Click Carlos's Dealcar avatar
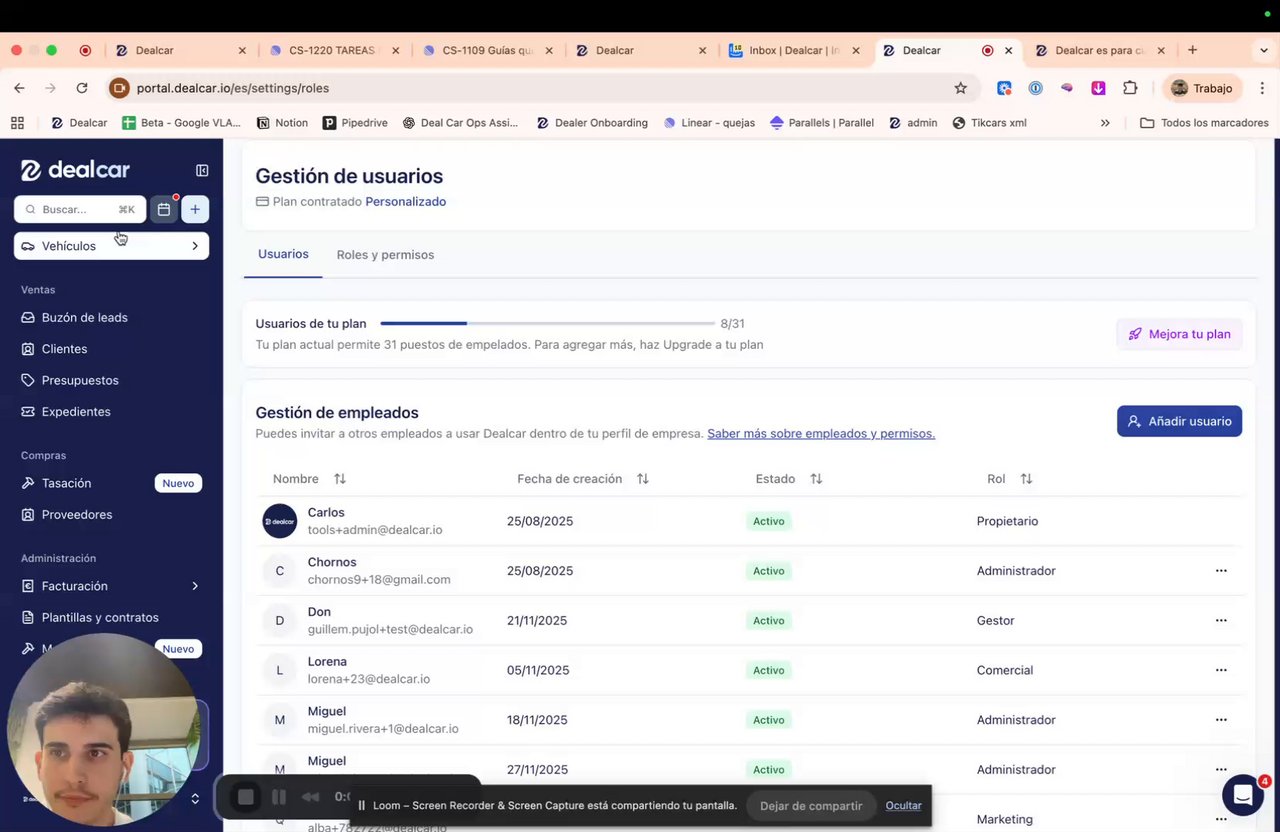Screen dimensions: 1280x832 click(280, 521)
